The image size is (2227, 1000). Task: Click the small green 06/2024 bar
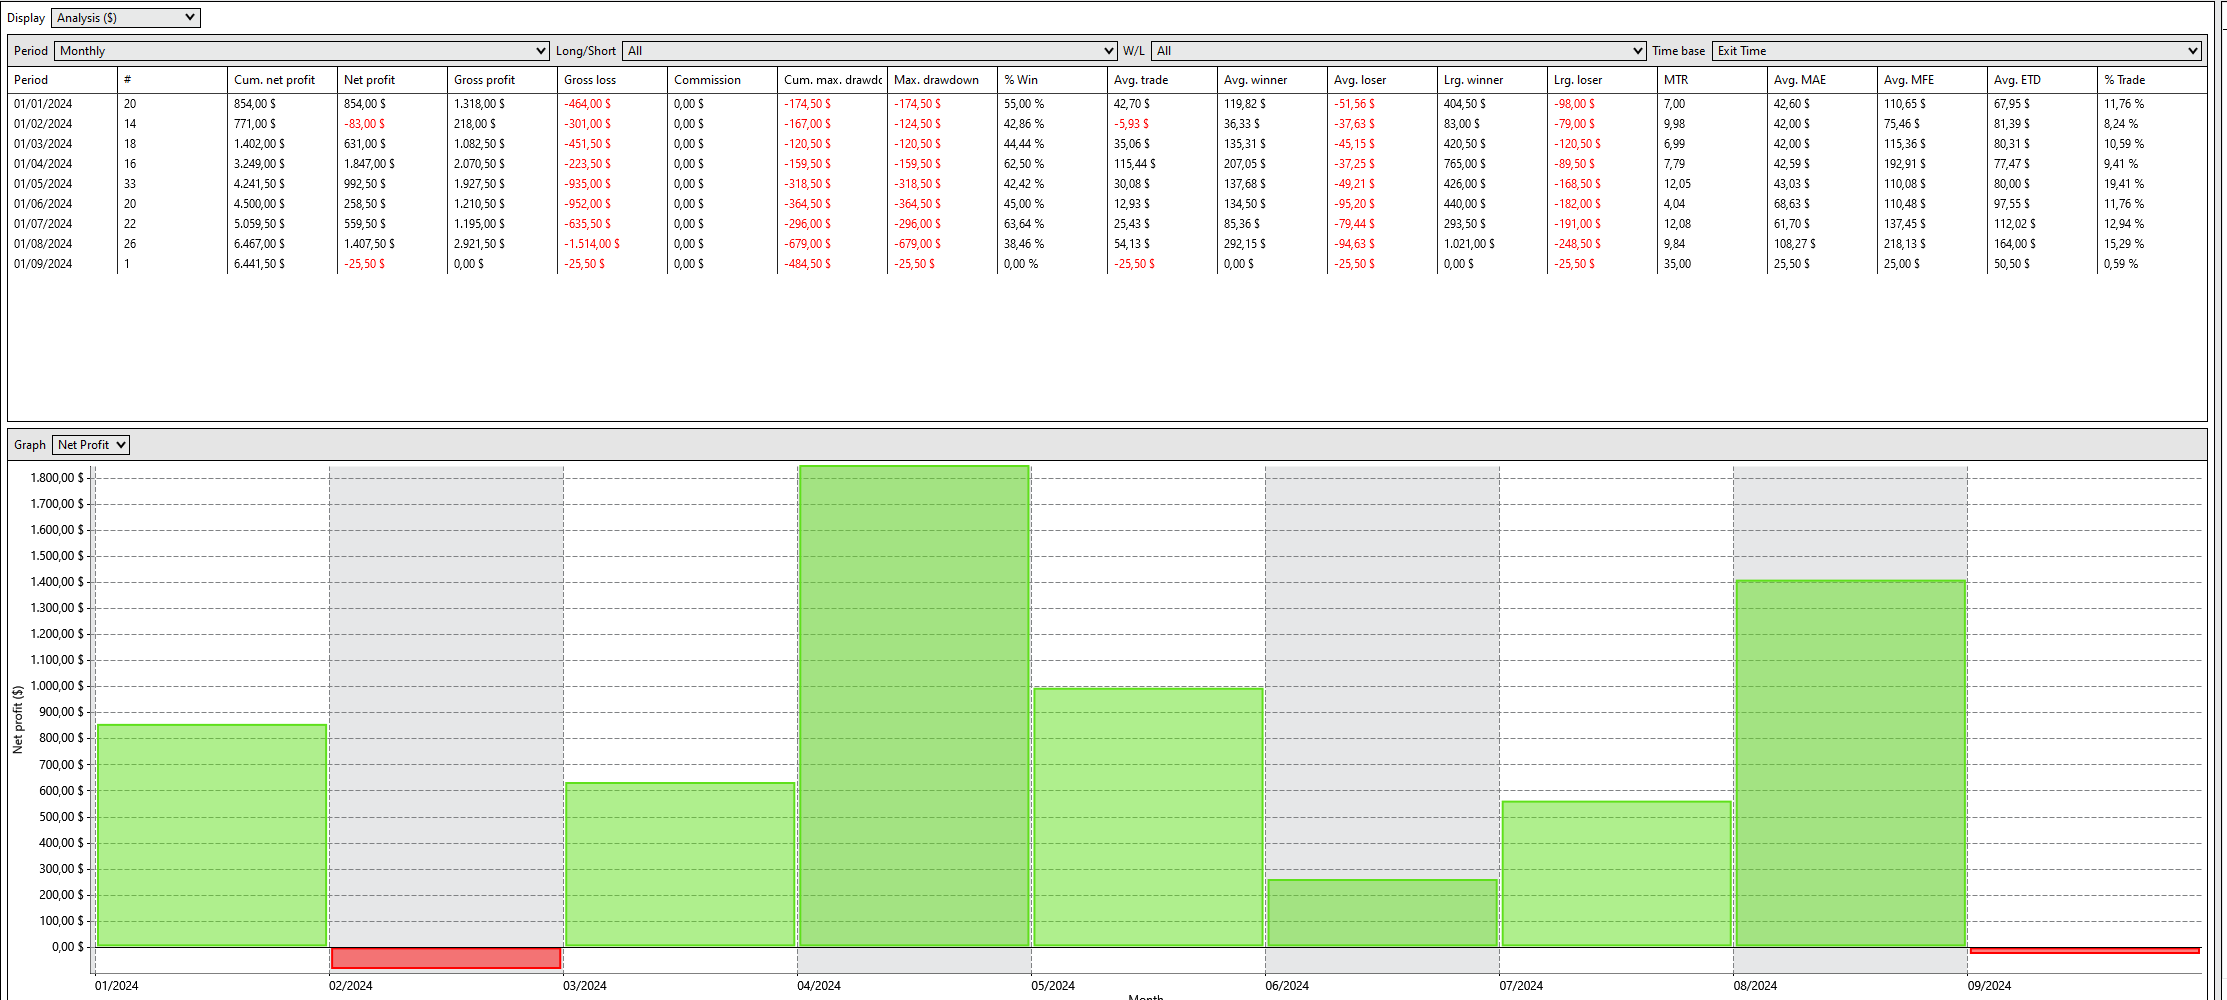click(1383, 913)
